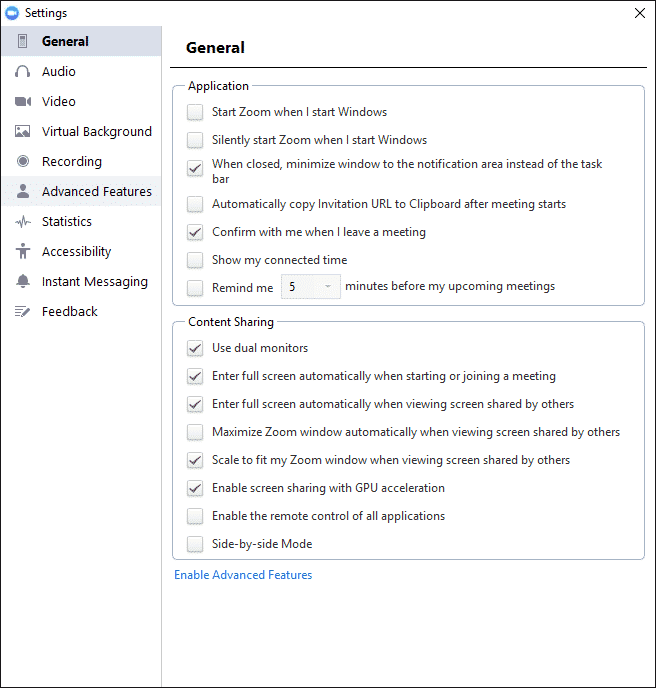Click the 'Settings' window title text

pos(46,13)
